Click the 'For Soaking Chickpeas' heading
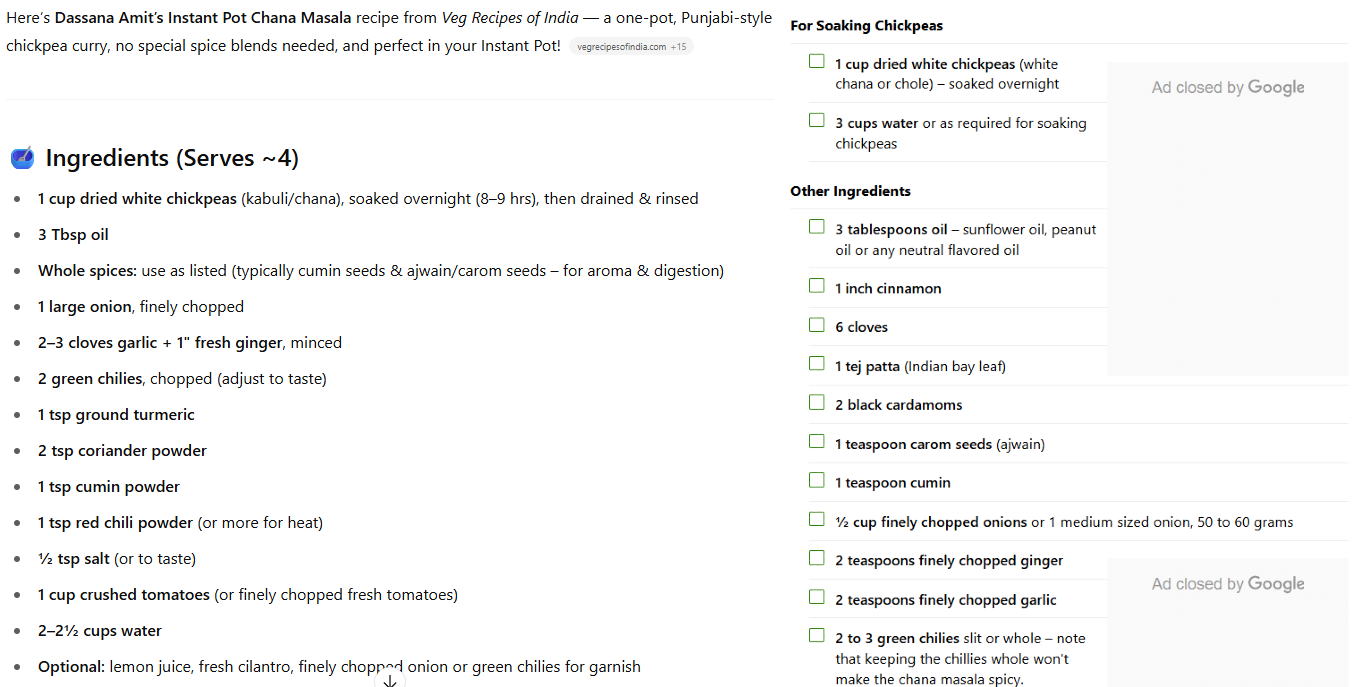1362x687 pixels. (866, 26)
